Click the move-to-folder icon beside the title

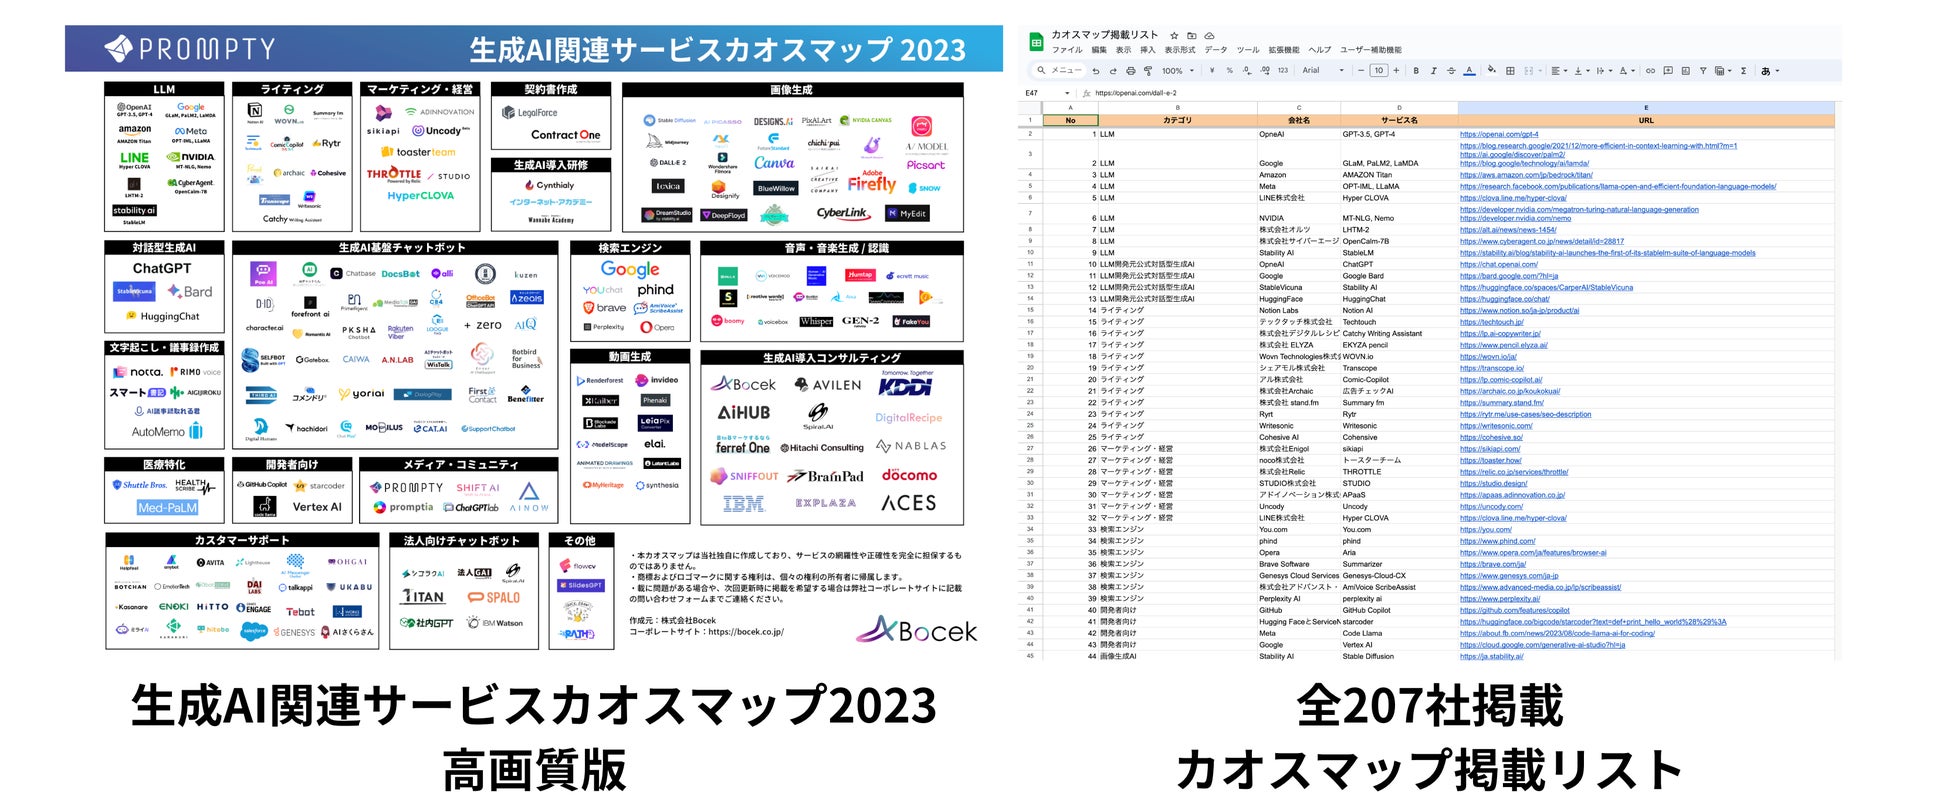1192,35
